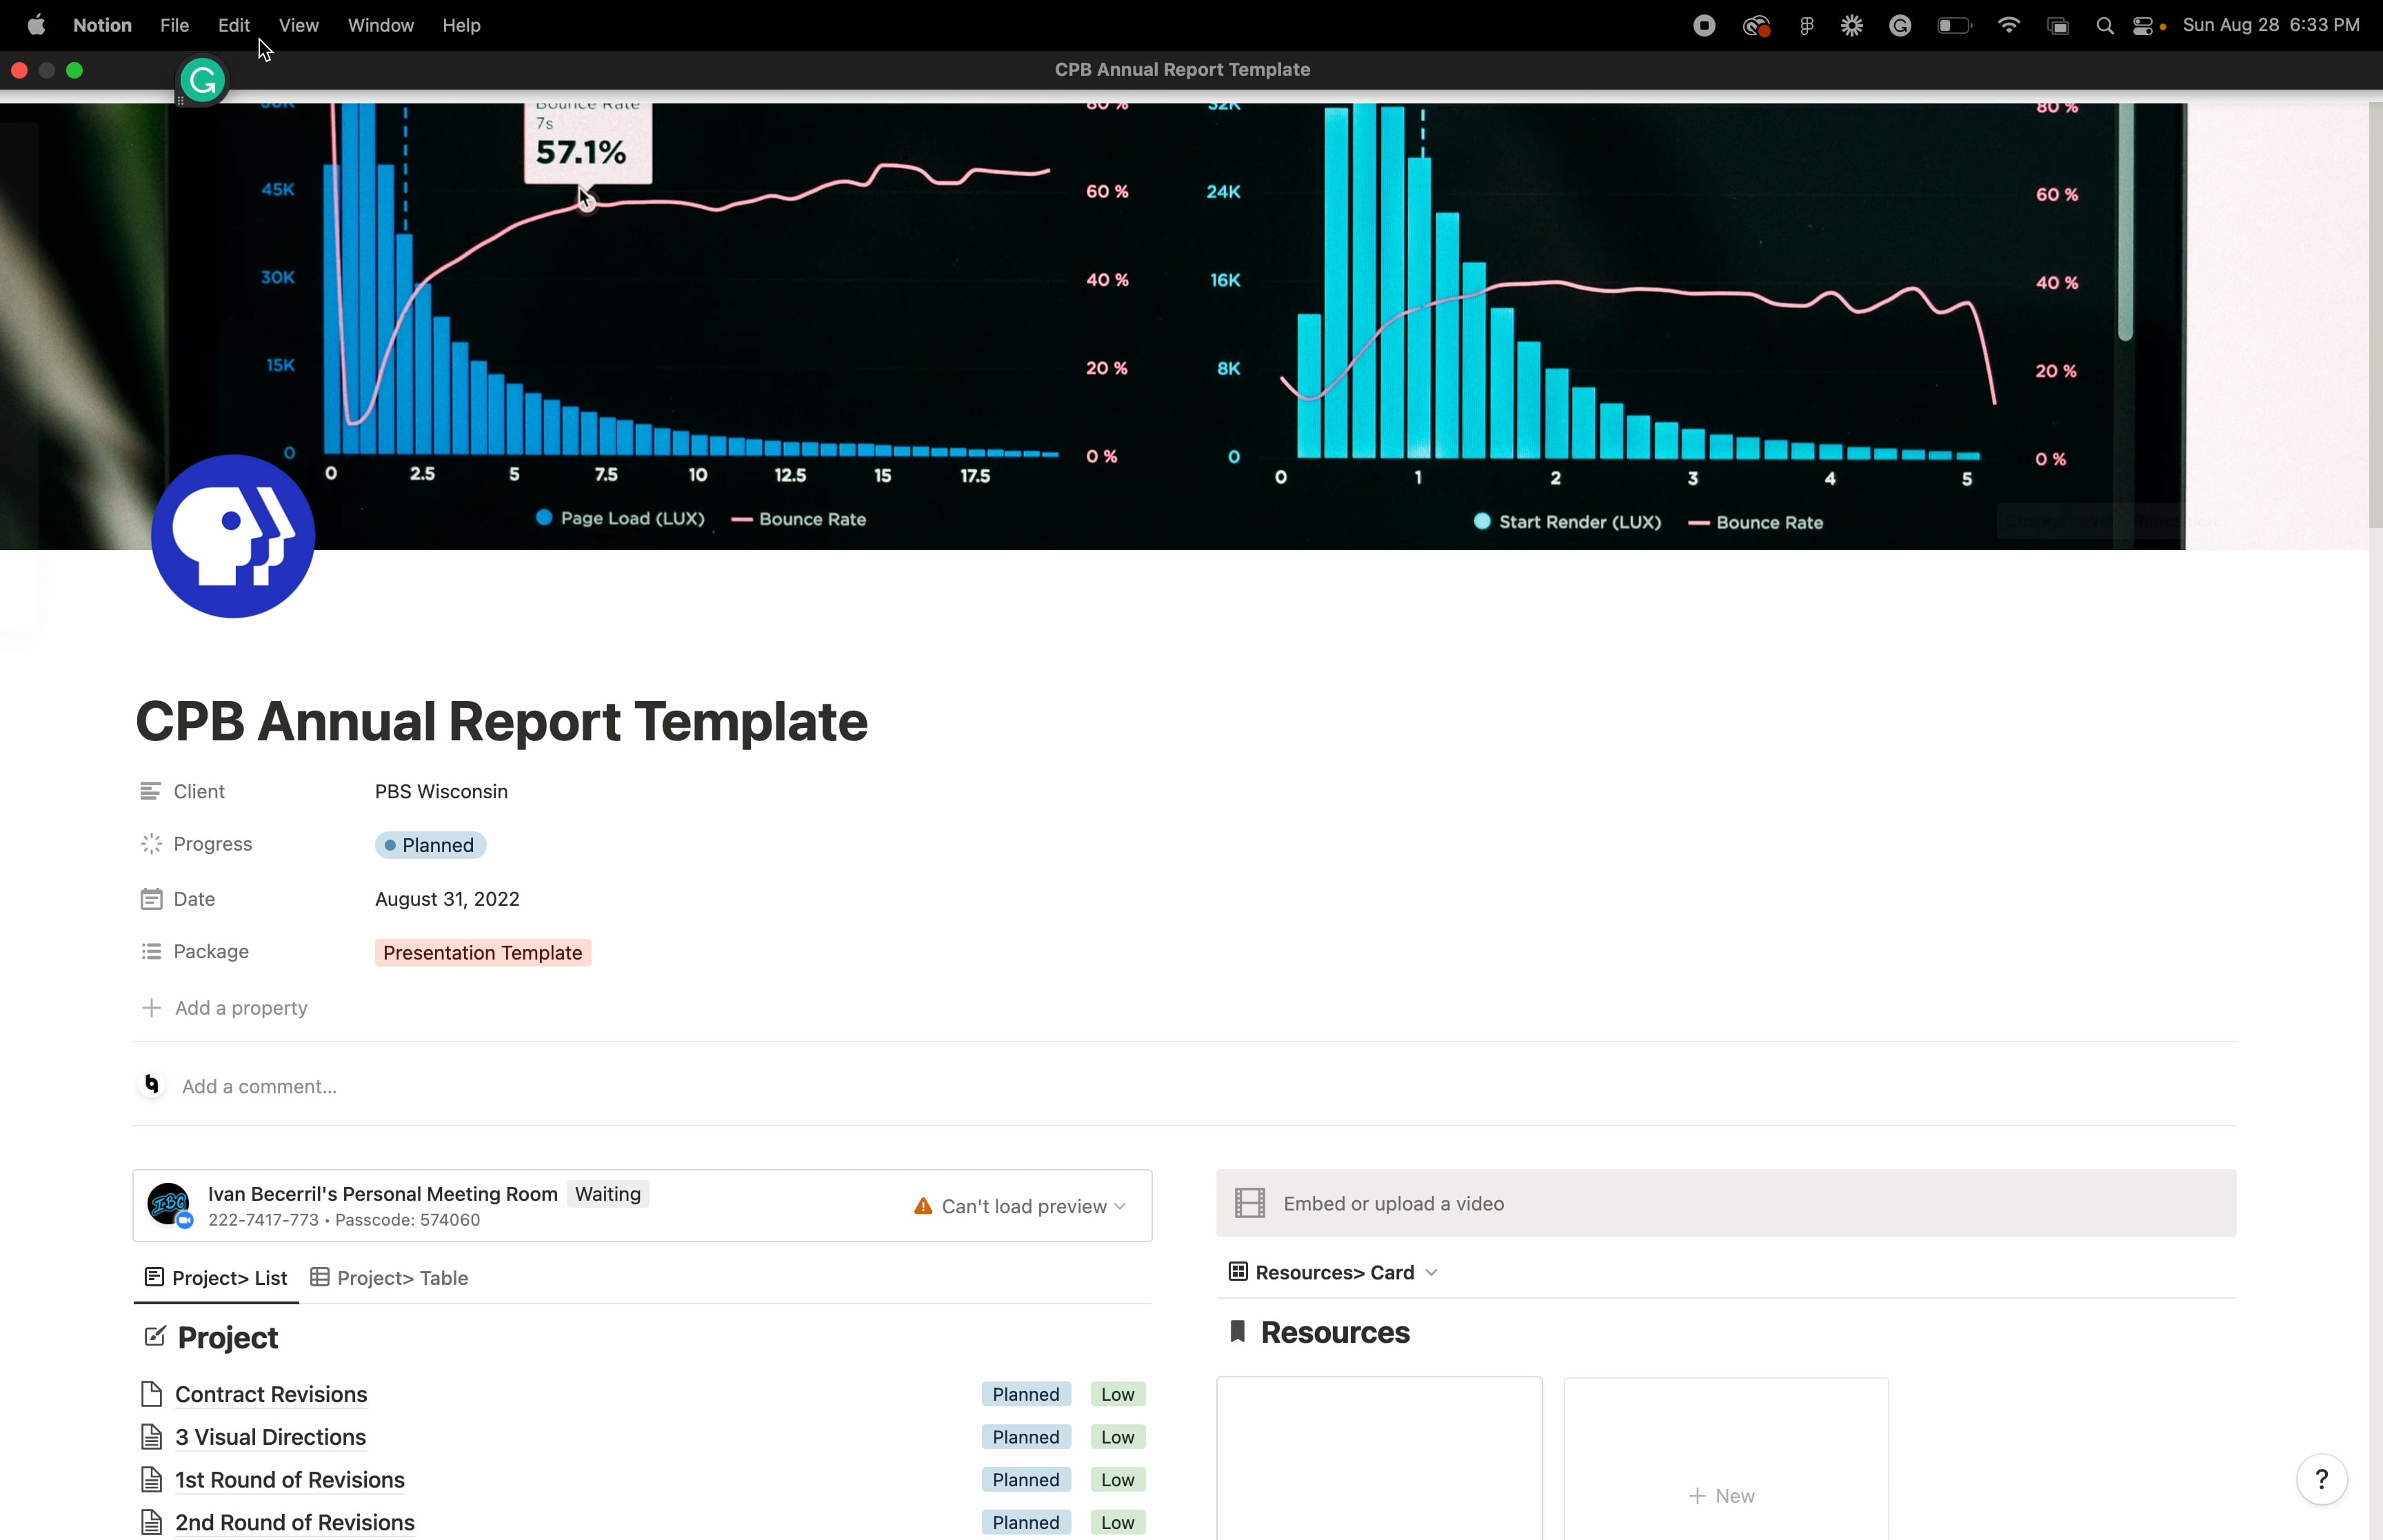Click the Add a comment field

click(x=259, y=1086)
